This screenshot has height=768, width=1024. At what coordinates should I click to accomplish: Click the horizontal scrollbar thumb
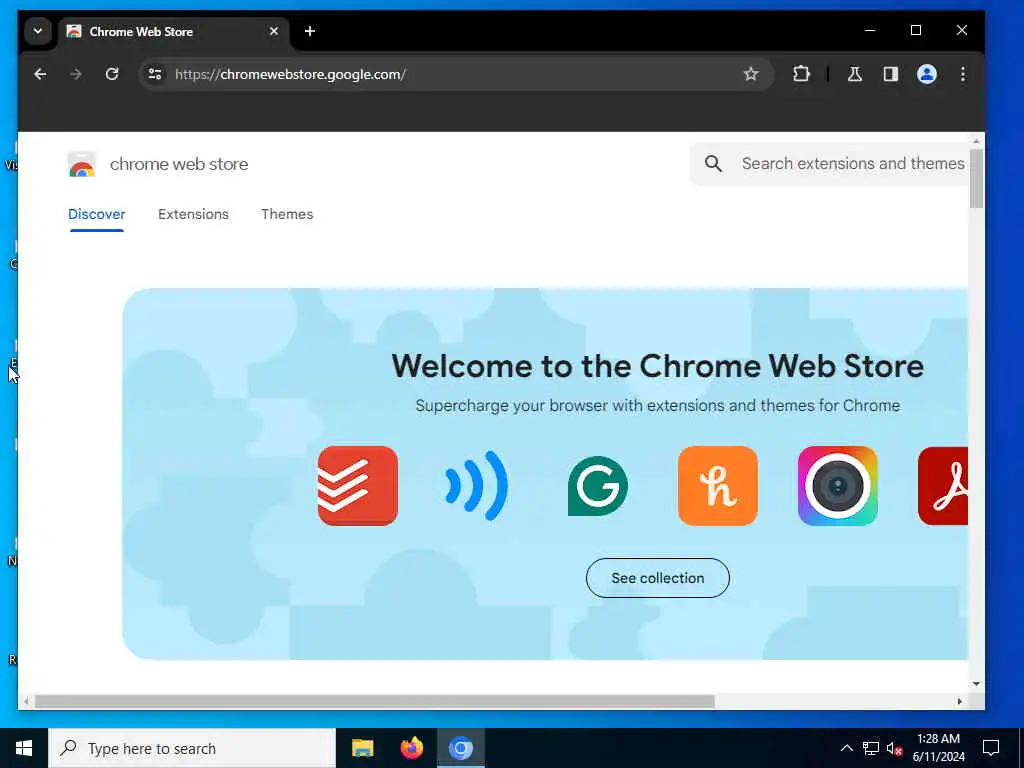374,701
